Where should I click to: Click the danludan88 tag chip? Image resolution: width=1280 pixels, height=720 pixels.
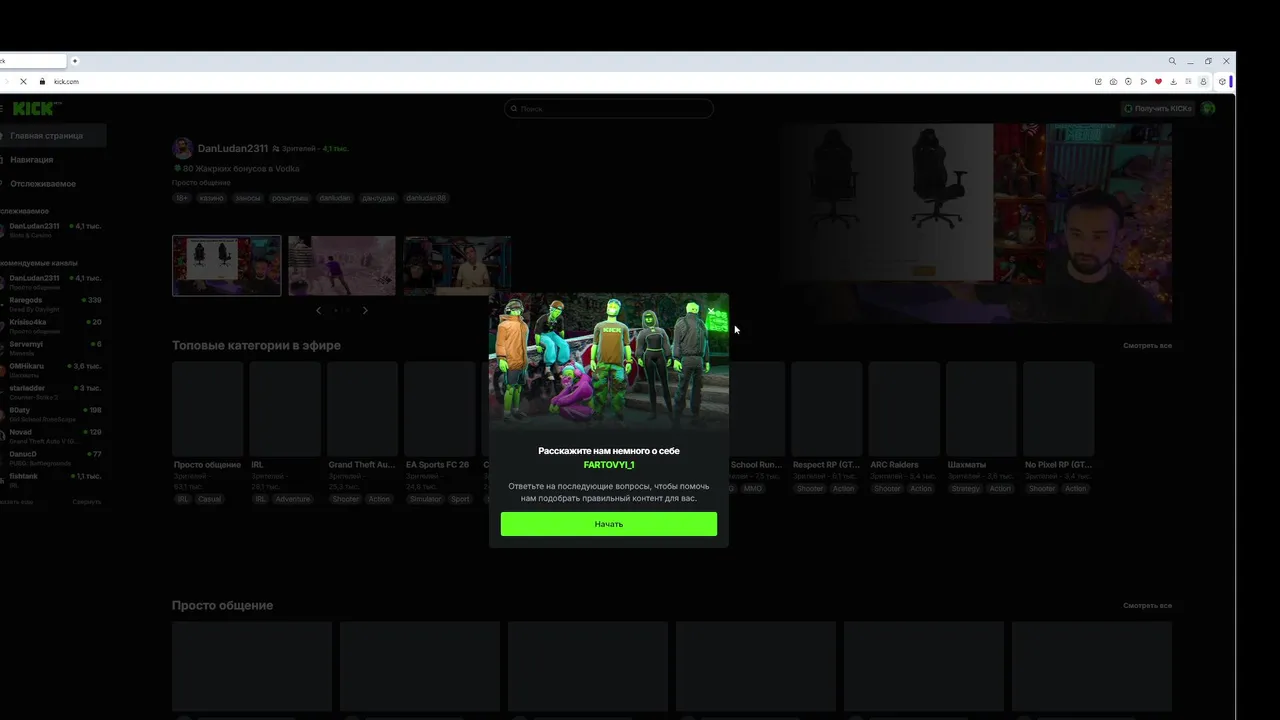pos(426,198)
